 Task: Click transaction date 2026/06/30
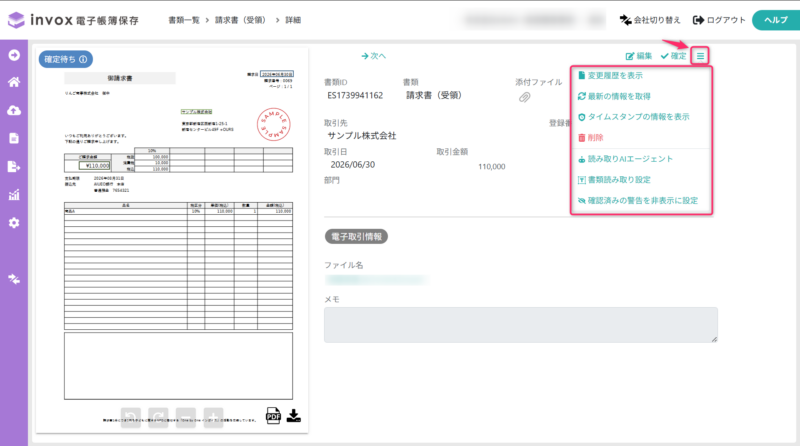(x=353, y=165)
